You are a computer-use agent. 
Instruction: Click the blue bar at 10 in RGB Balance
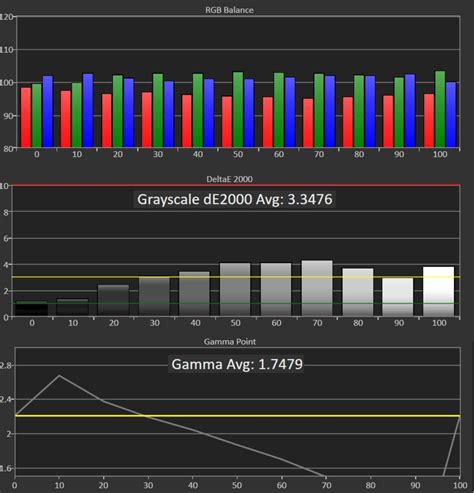[88, 111]
